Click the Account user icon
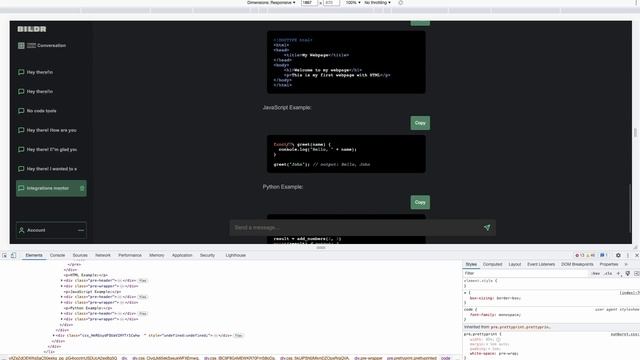The image size is (640, 360). pos(22,230)
